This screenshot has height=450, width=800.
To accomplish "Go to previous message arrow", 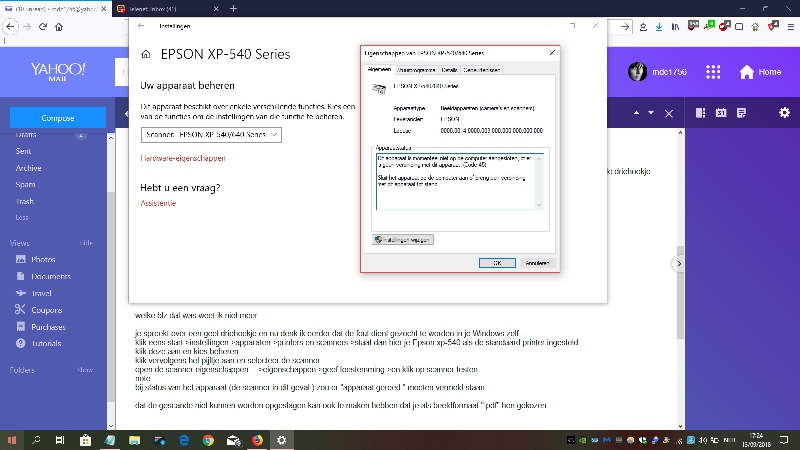I will coord(636,113).
